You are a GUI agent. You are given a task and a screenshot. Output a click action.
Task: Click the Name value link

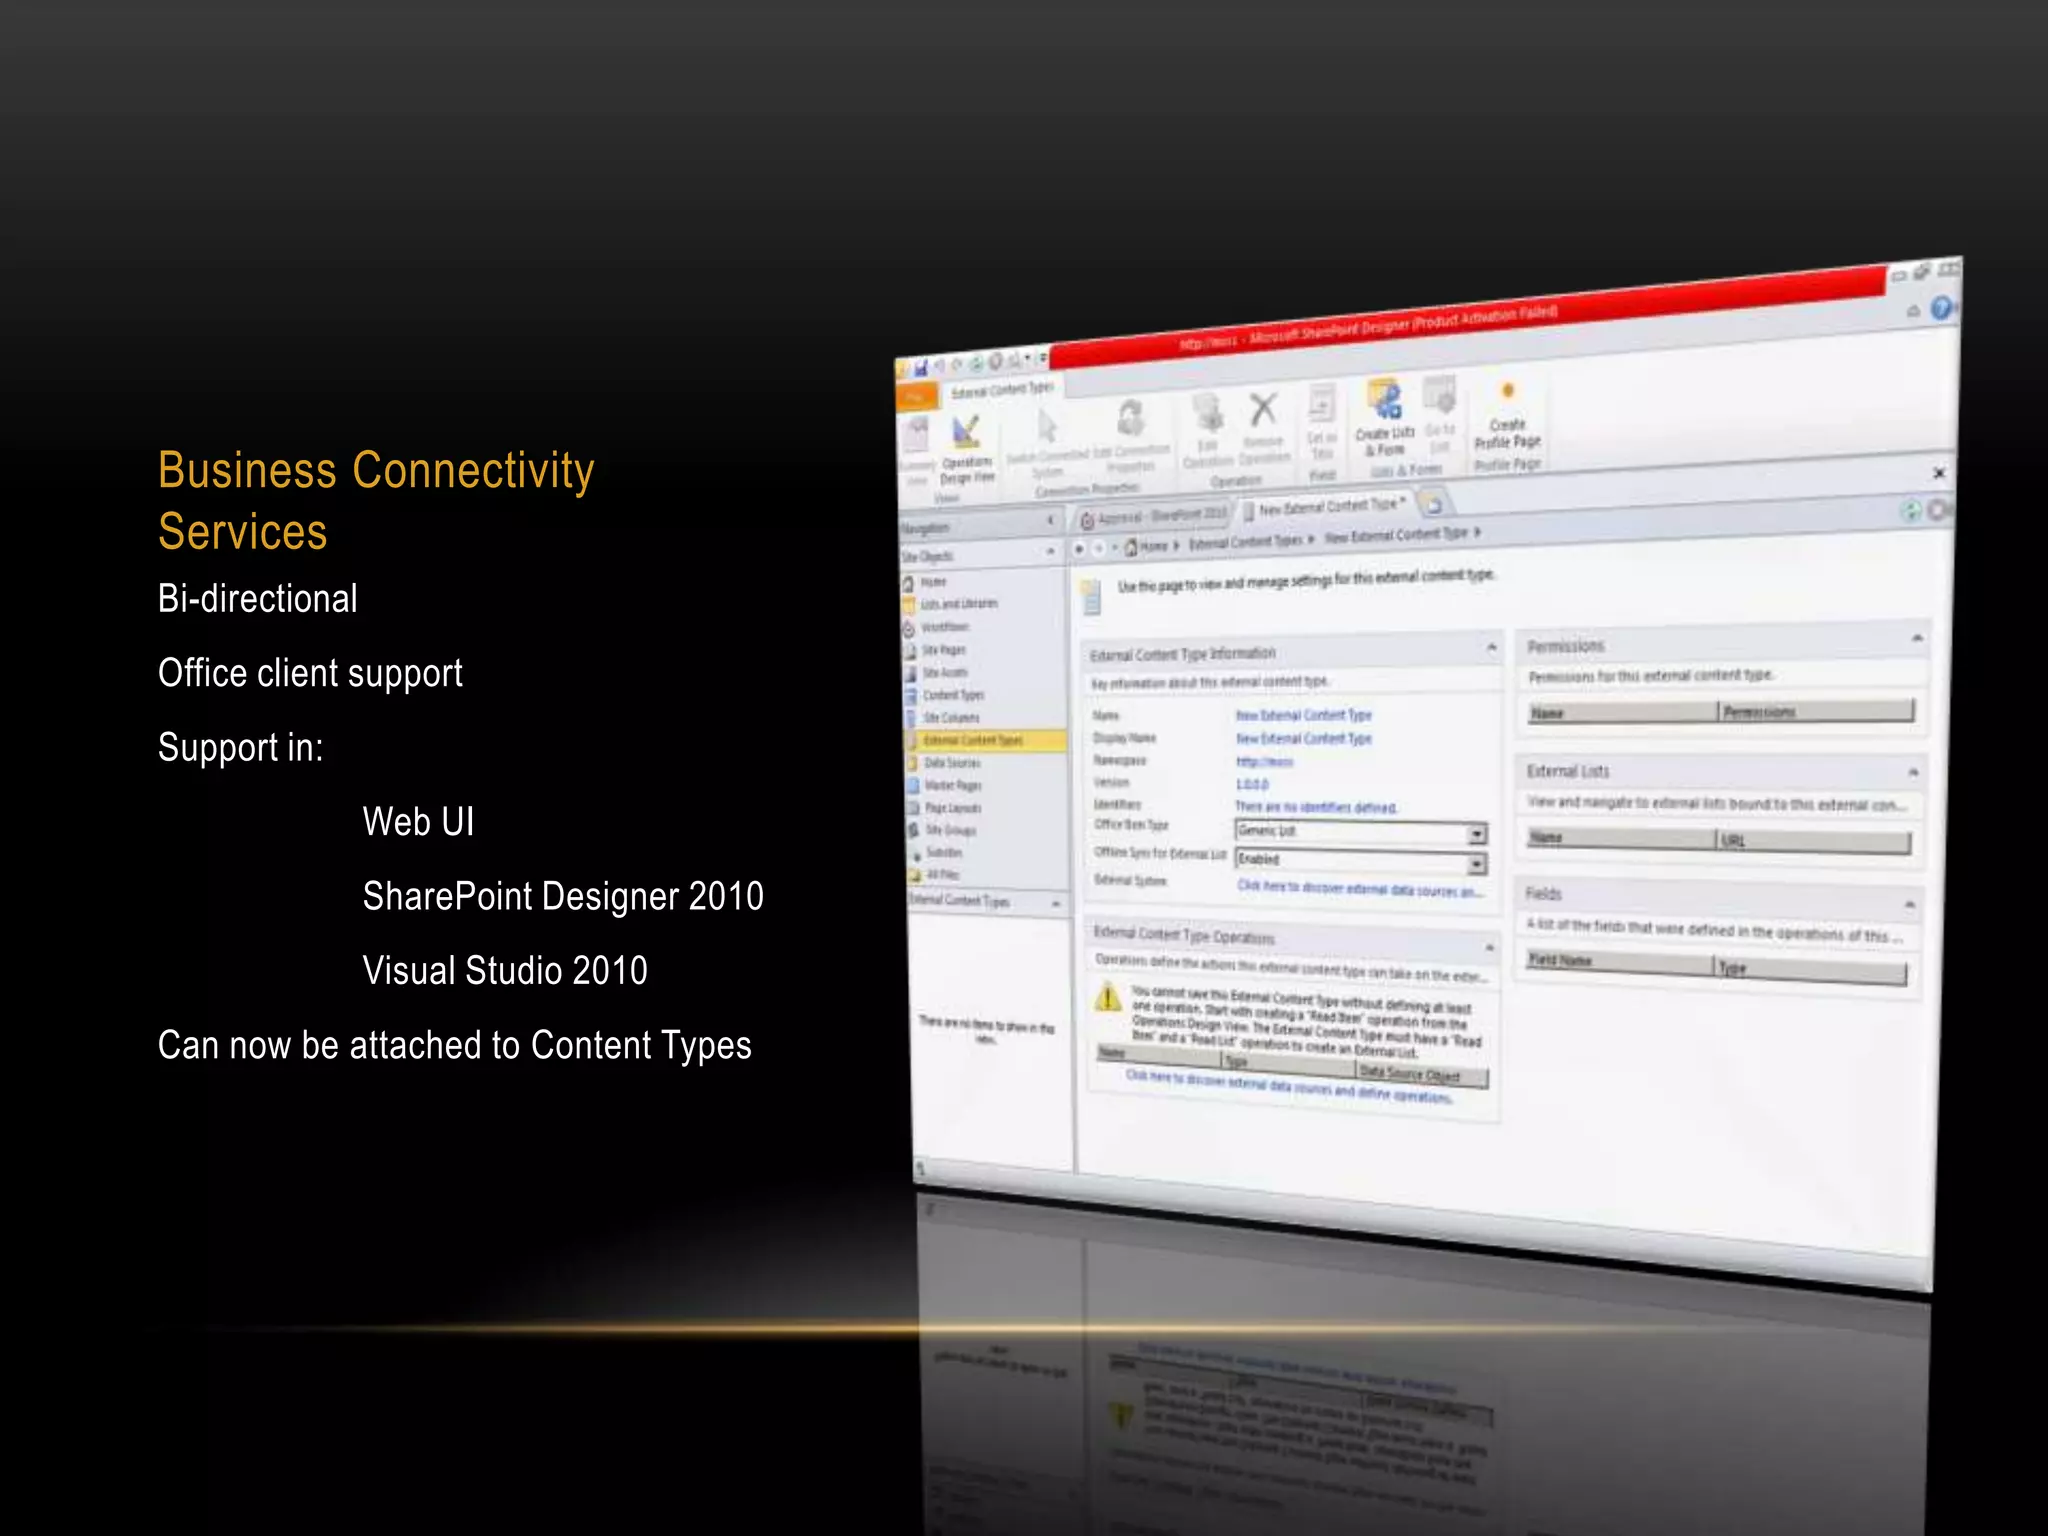(1304, 715)
